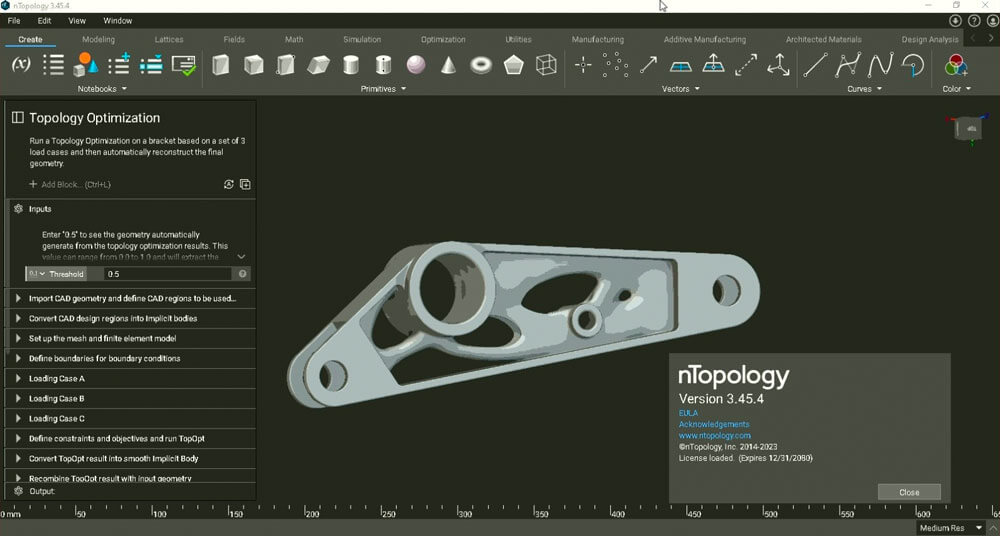Insert the Box primitive
1000x536 pixels.
[221, 65]
